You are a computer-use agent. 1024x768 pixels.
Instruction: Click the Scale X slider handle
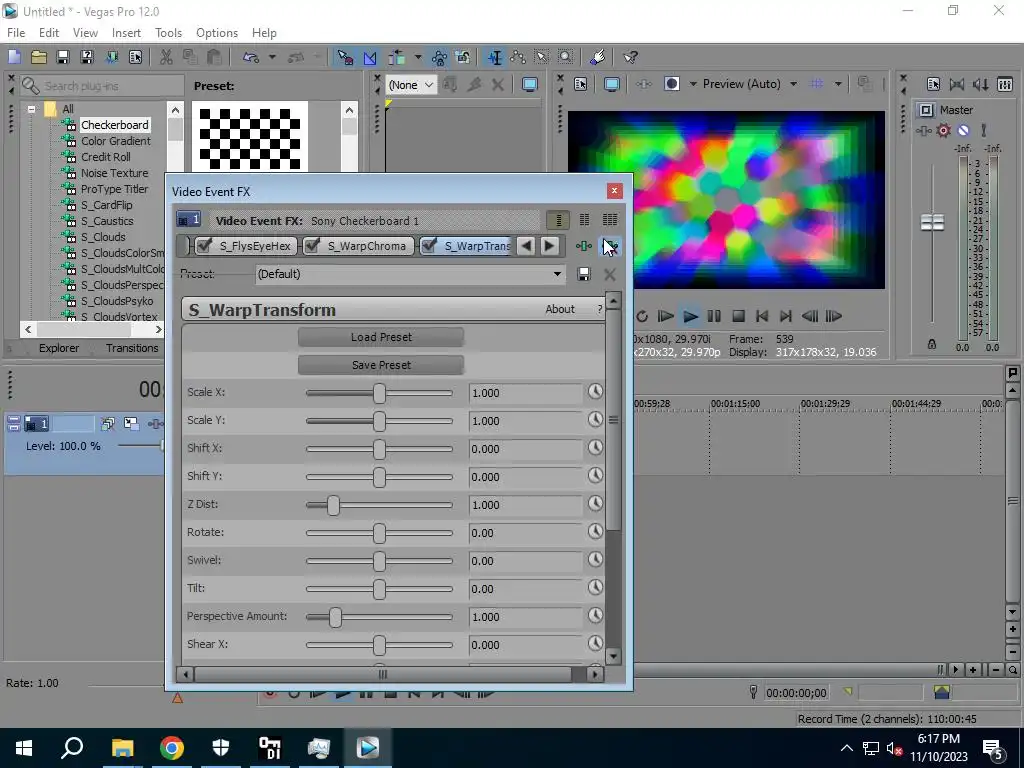(x=379, y=393)
